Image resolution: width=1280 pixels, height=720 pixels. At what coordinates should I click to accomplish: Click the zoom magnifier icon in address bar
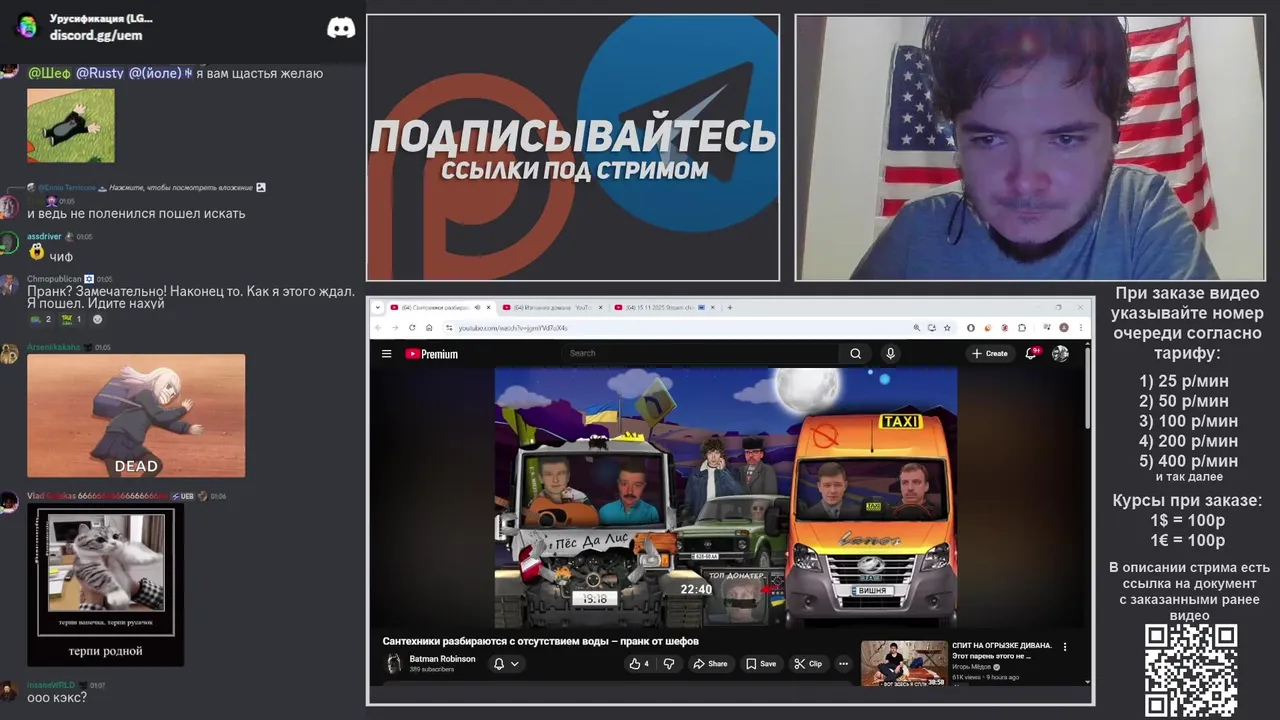[917, 328]
